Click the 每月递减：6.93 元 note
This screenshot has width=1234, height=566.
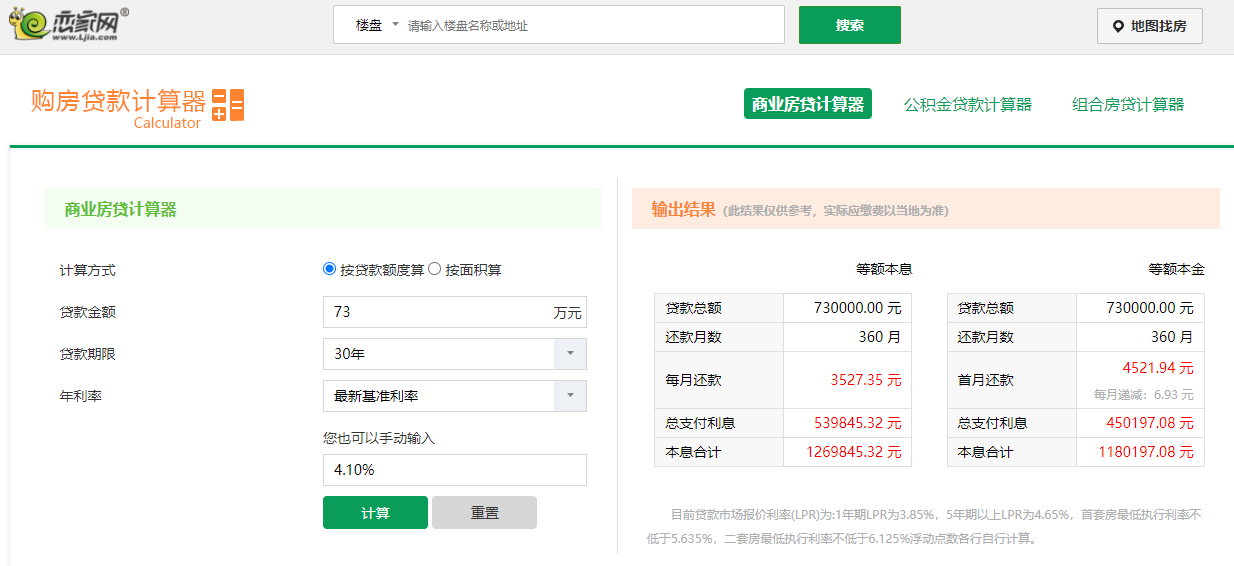point(1143,395)
